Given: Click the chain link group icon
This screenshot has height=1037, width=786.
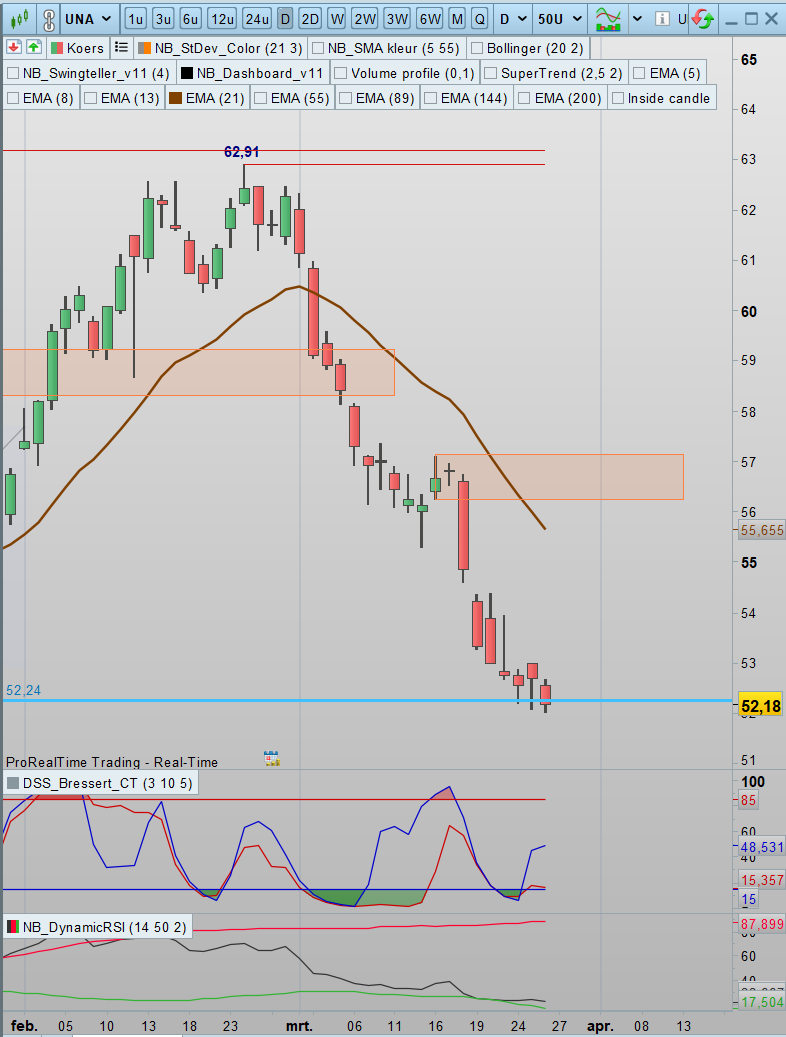Looking at the screenshot, I should [x=48, y=19].
